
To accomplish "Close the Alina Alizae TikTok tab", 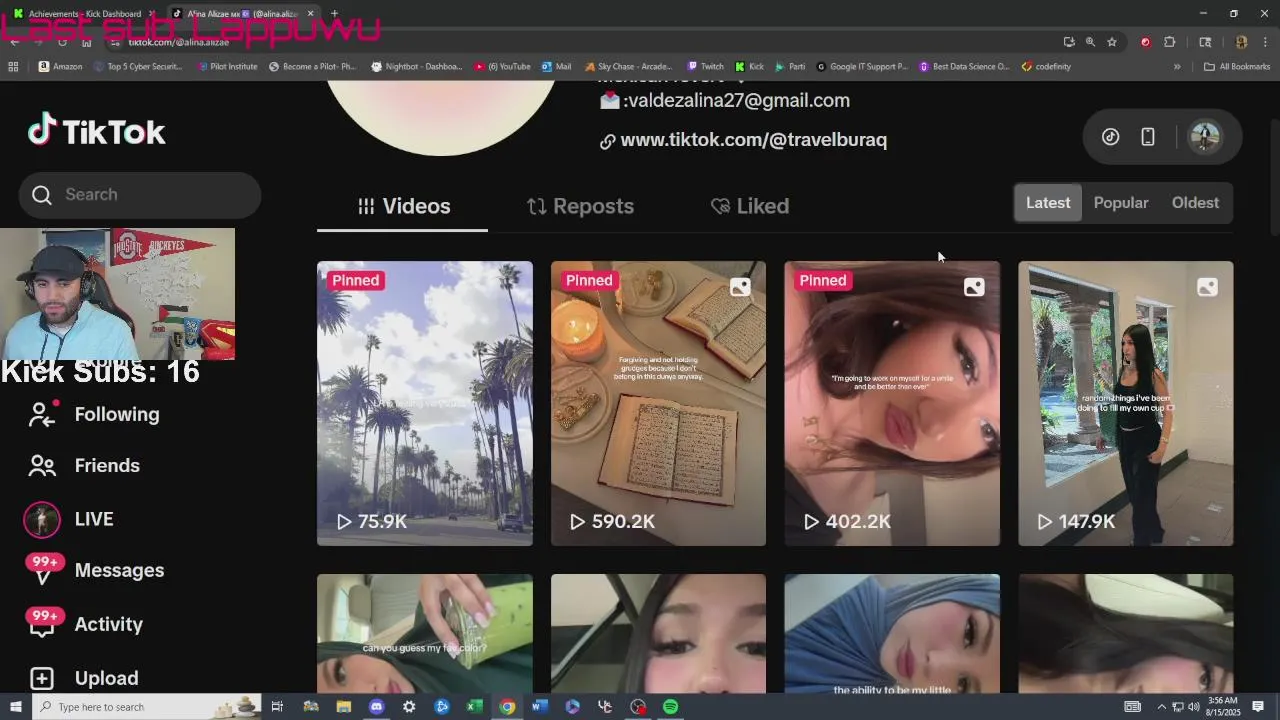I will 310,14.
